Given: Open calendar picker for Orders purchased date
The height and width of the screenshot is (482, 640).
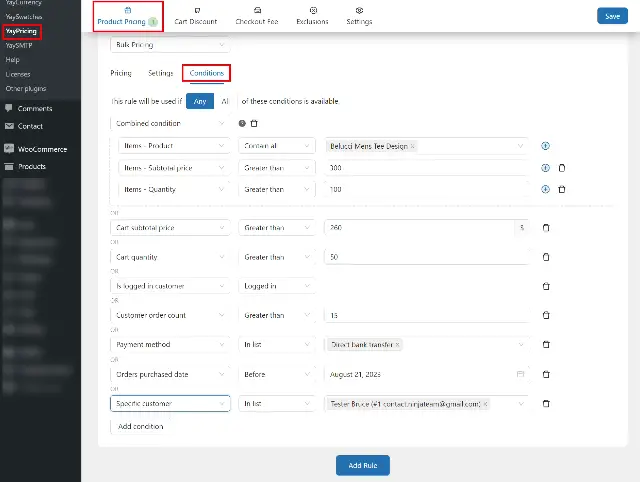Looking at the screenshot, I should (519, 374).
